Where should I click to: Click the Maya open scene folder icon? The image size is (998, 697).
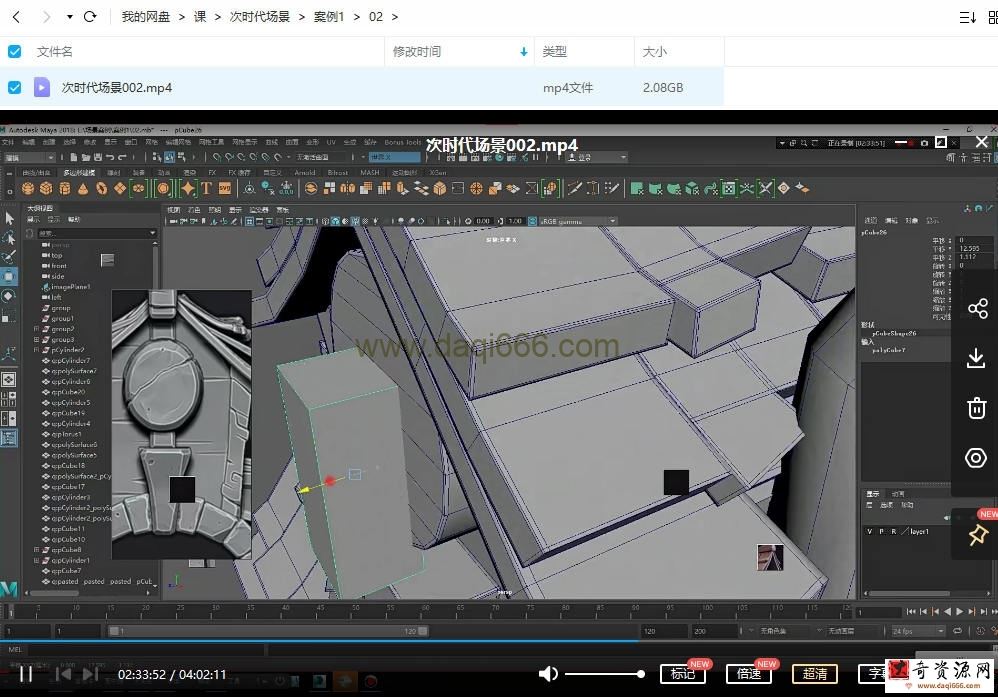coord(86,157)
